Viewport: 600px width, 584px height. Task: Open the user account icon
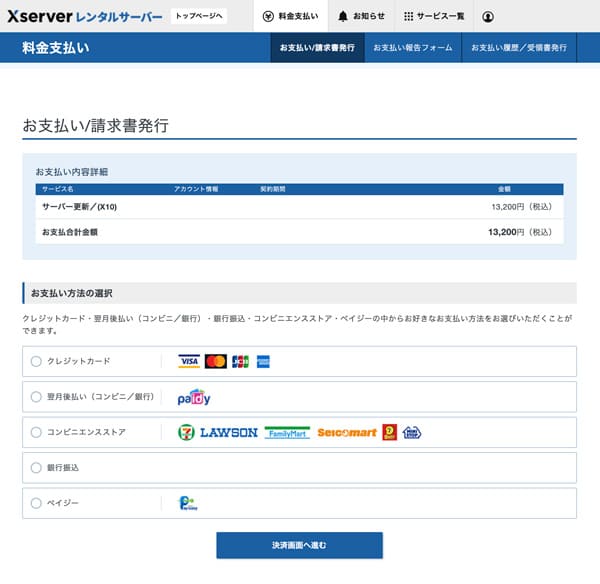tap(488, 17)
